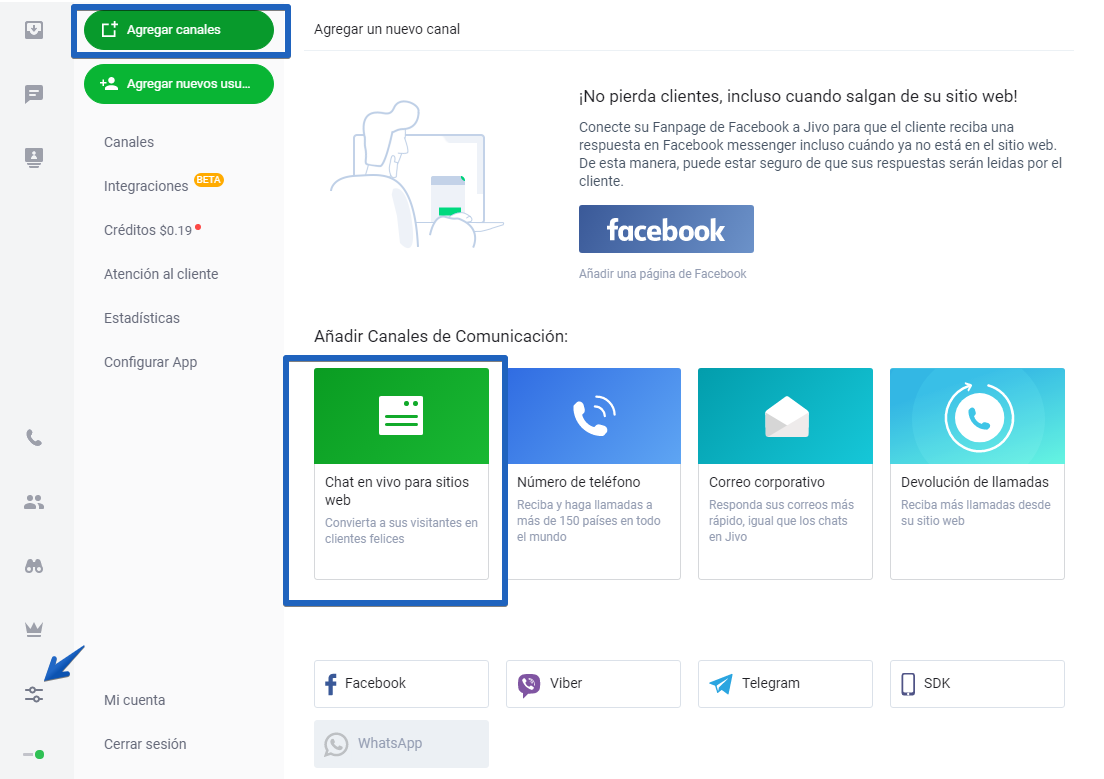Viewport: 1104px width, 779px height.
Task: Click Responda sus correos más rápido text
Action: tap(782, 521)
